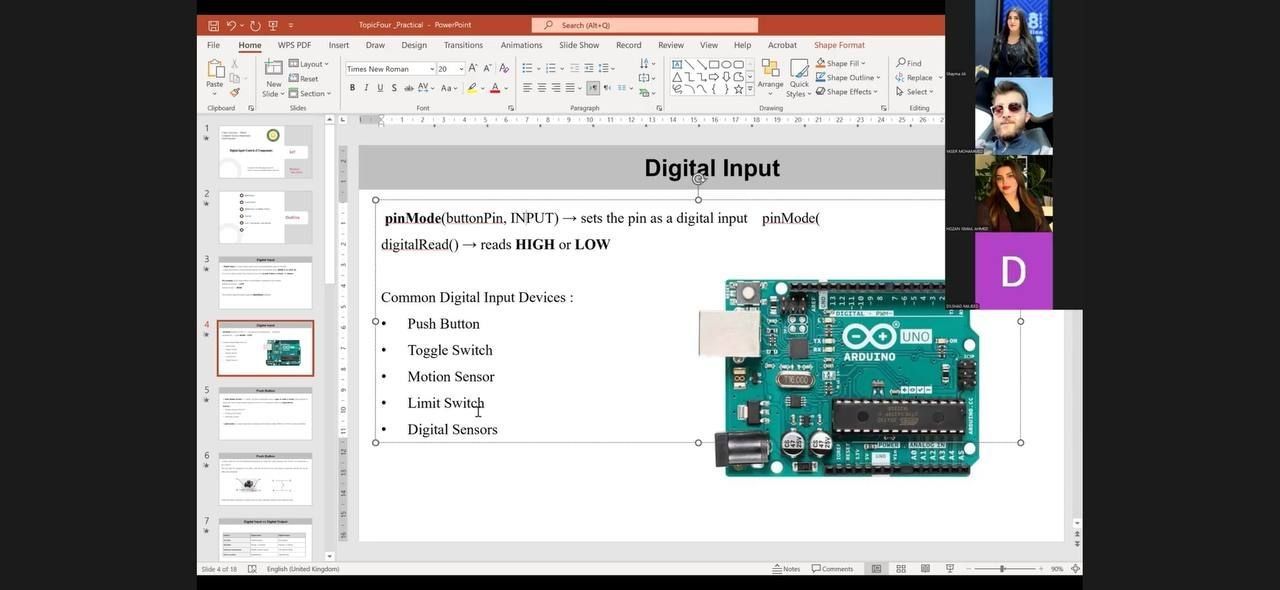The width and height of the screenshot is (1280, 590).
Task: Start Slide Show from status bar
Action: point(949,569)
